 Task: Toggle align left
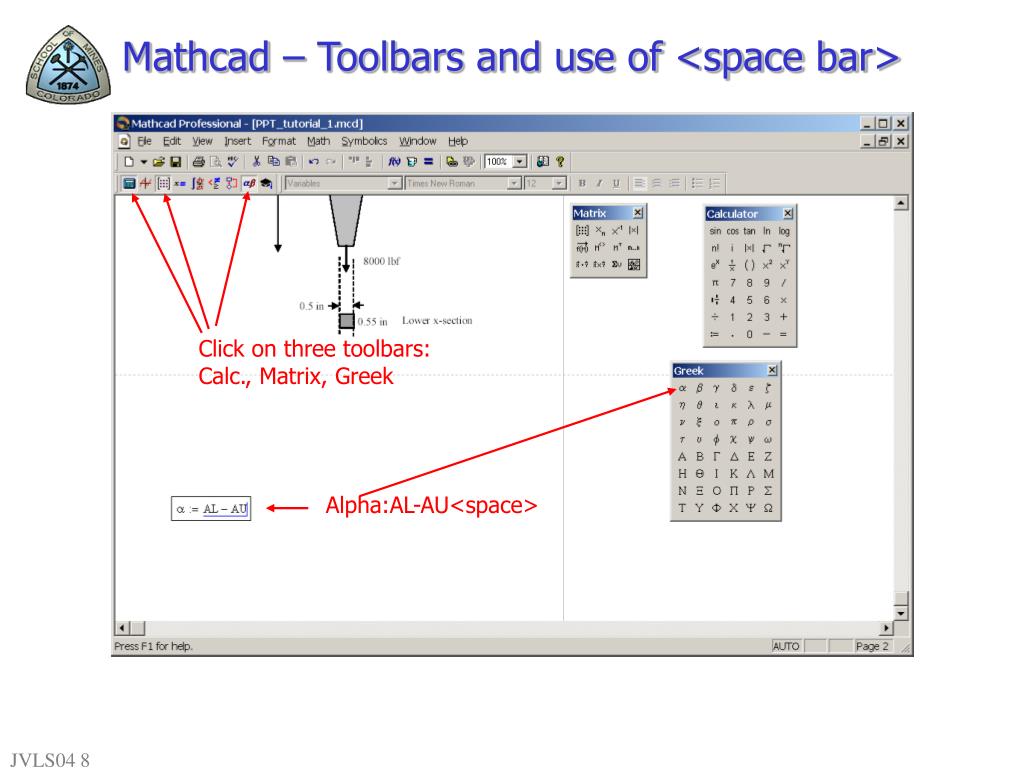639,184
